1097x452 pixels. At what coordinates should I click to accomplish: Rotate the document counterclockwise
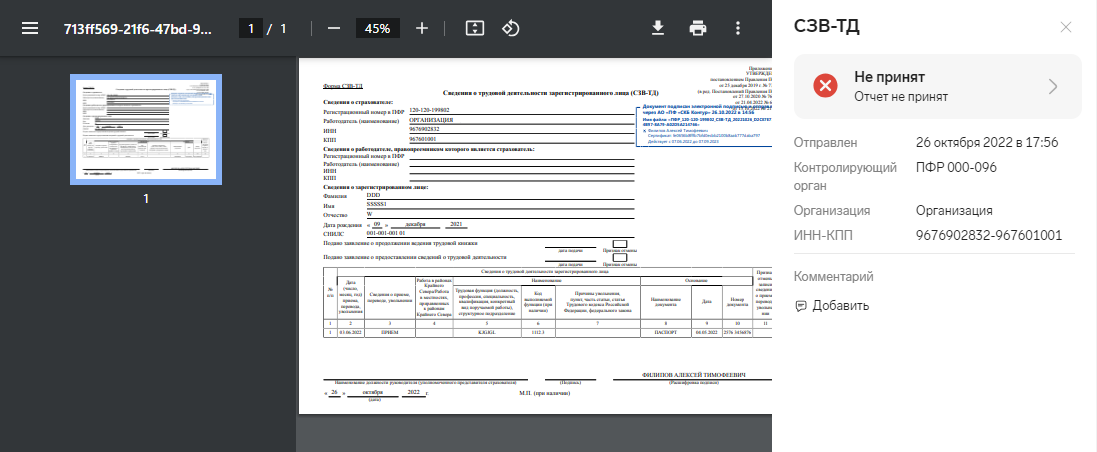511,28
